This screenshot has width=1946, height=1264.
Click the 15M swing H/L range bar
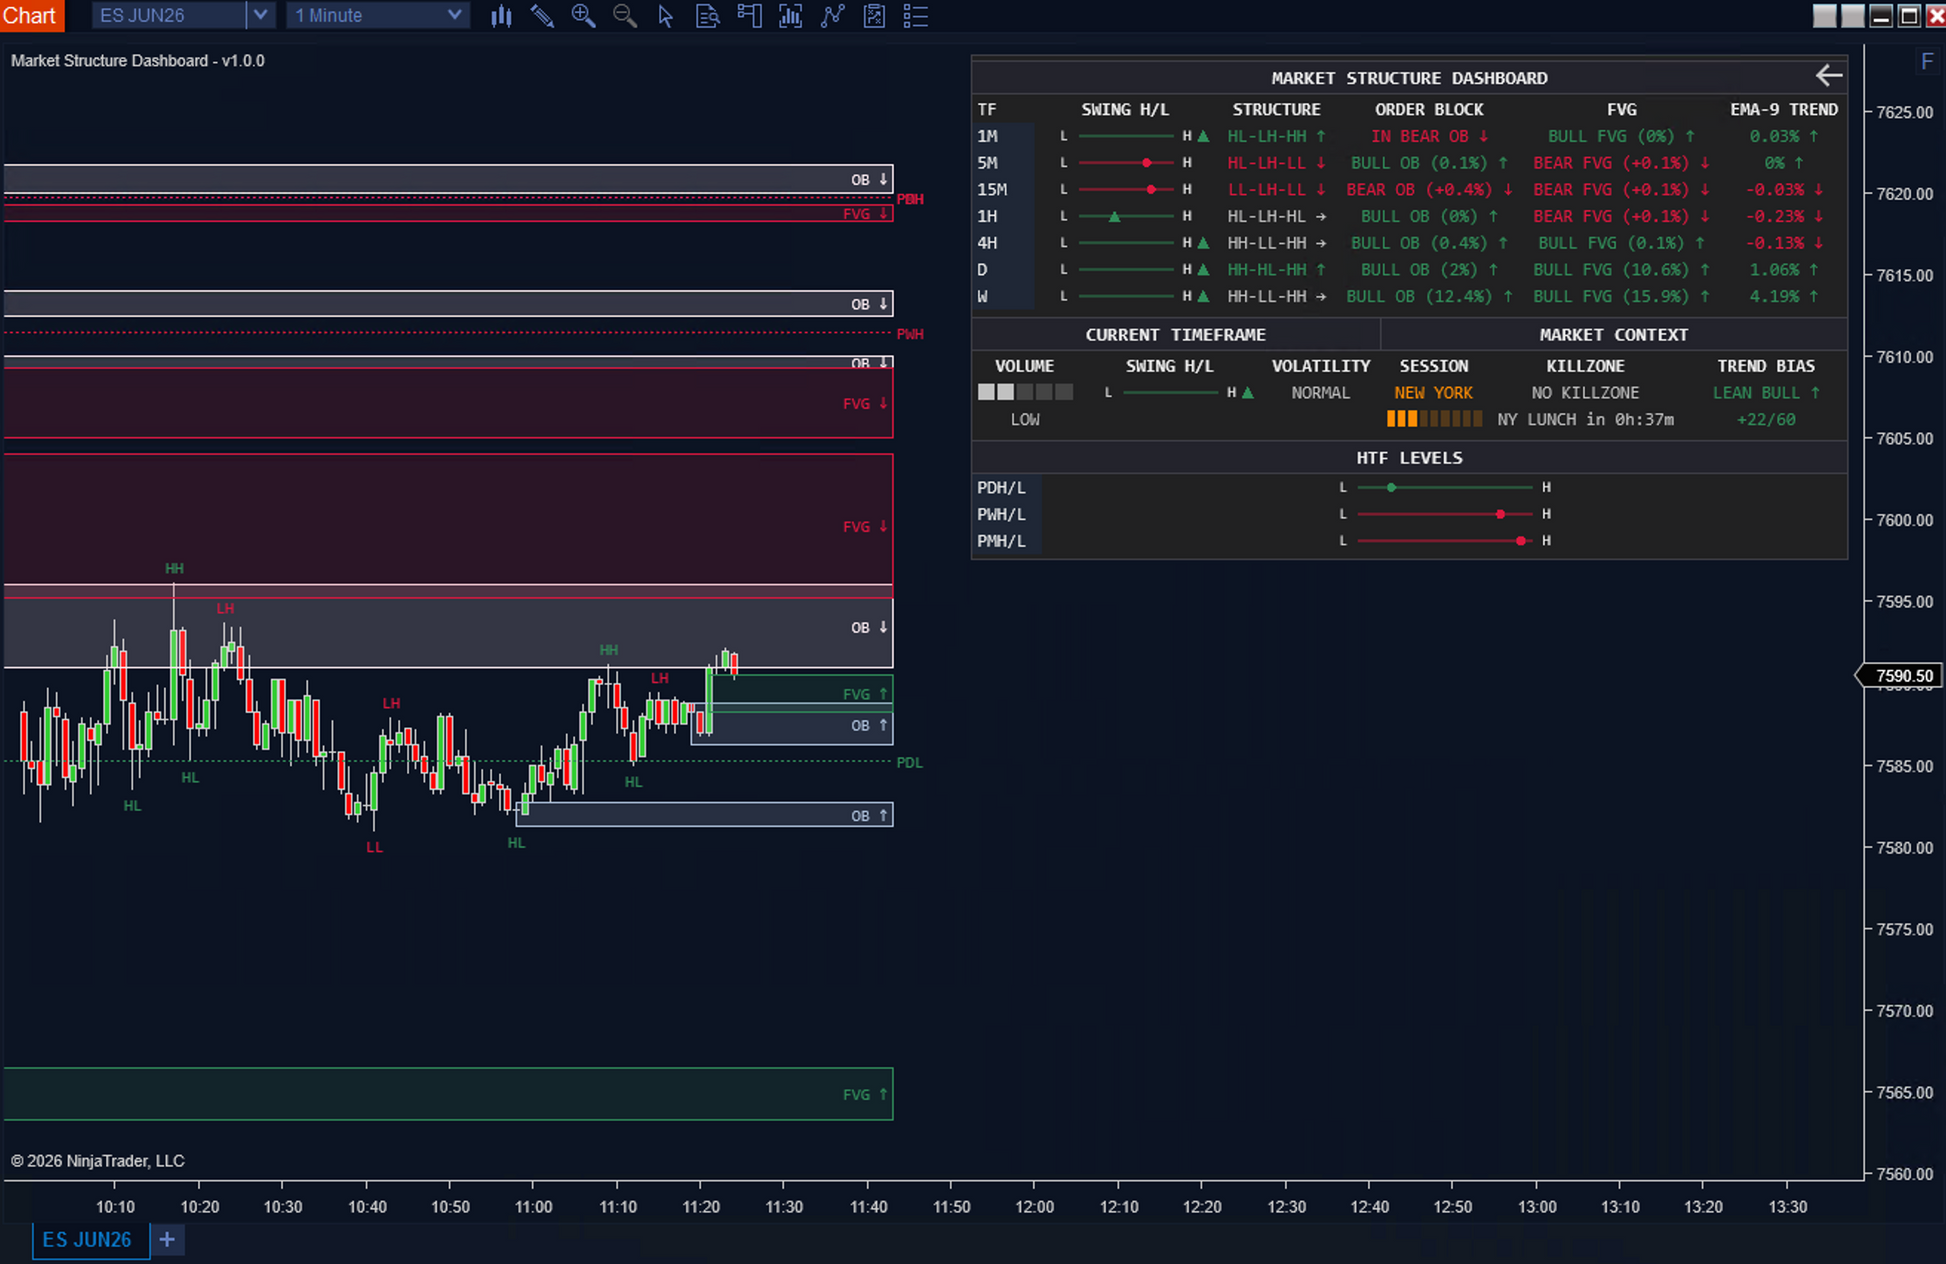1126,189
